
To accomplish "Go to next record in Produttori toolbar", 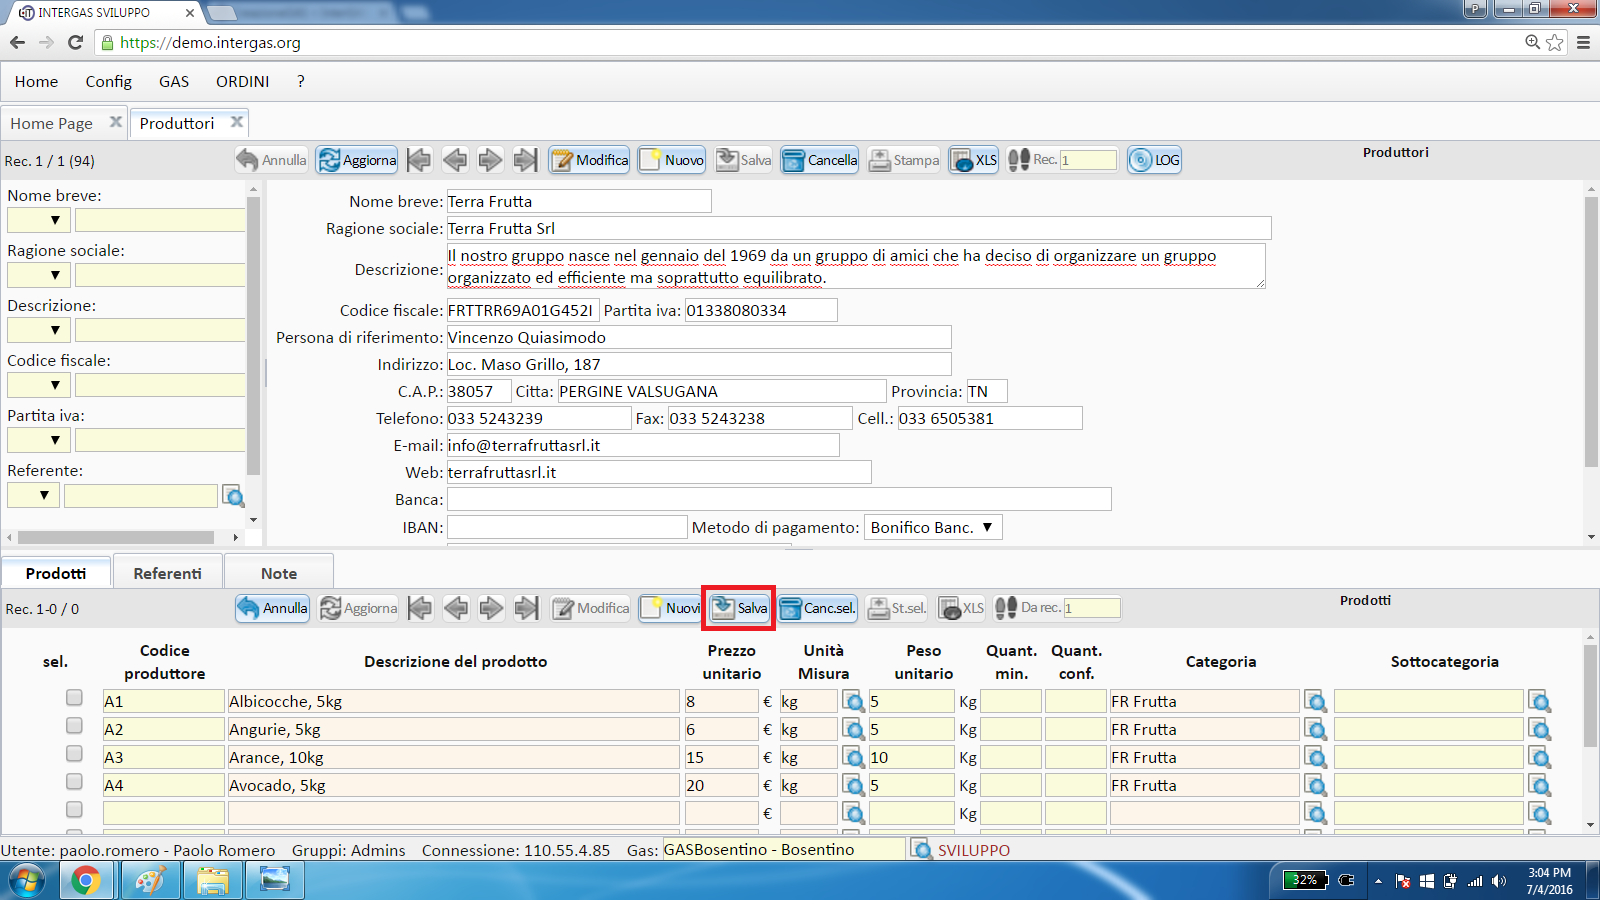I will point(490,160).
